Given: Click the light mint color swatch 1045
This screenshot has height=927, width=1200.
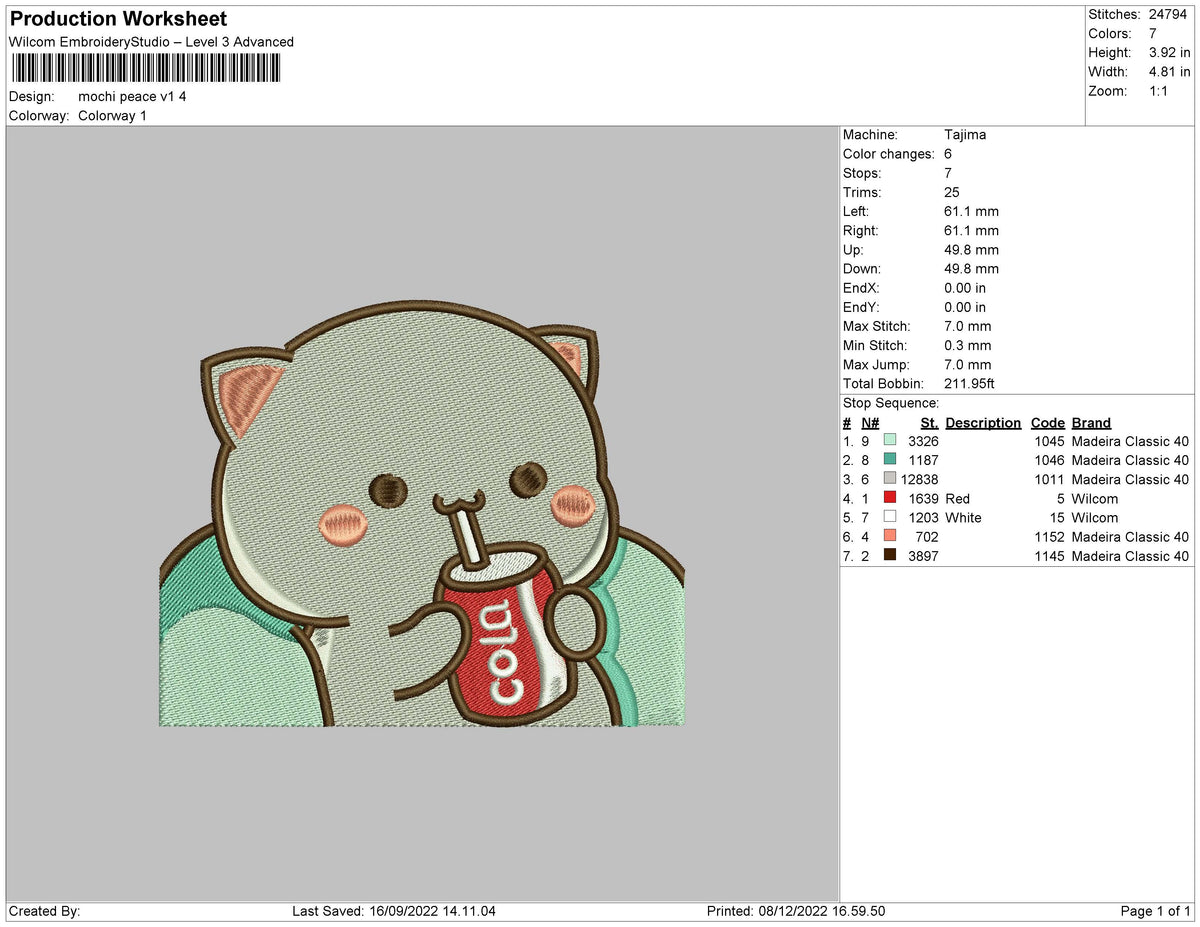Looking at the screenshot, I should click(x=889, y=441).
